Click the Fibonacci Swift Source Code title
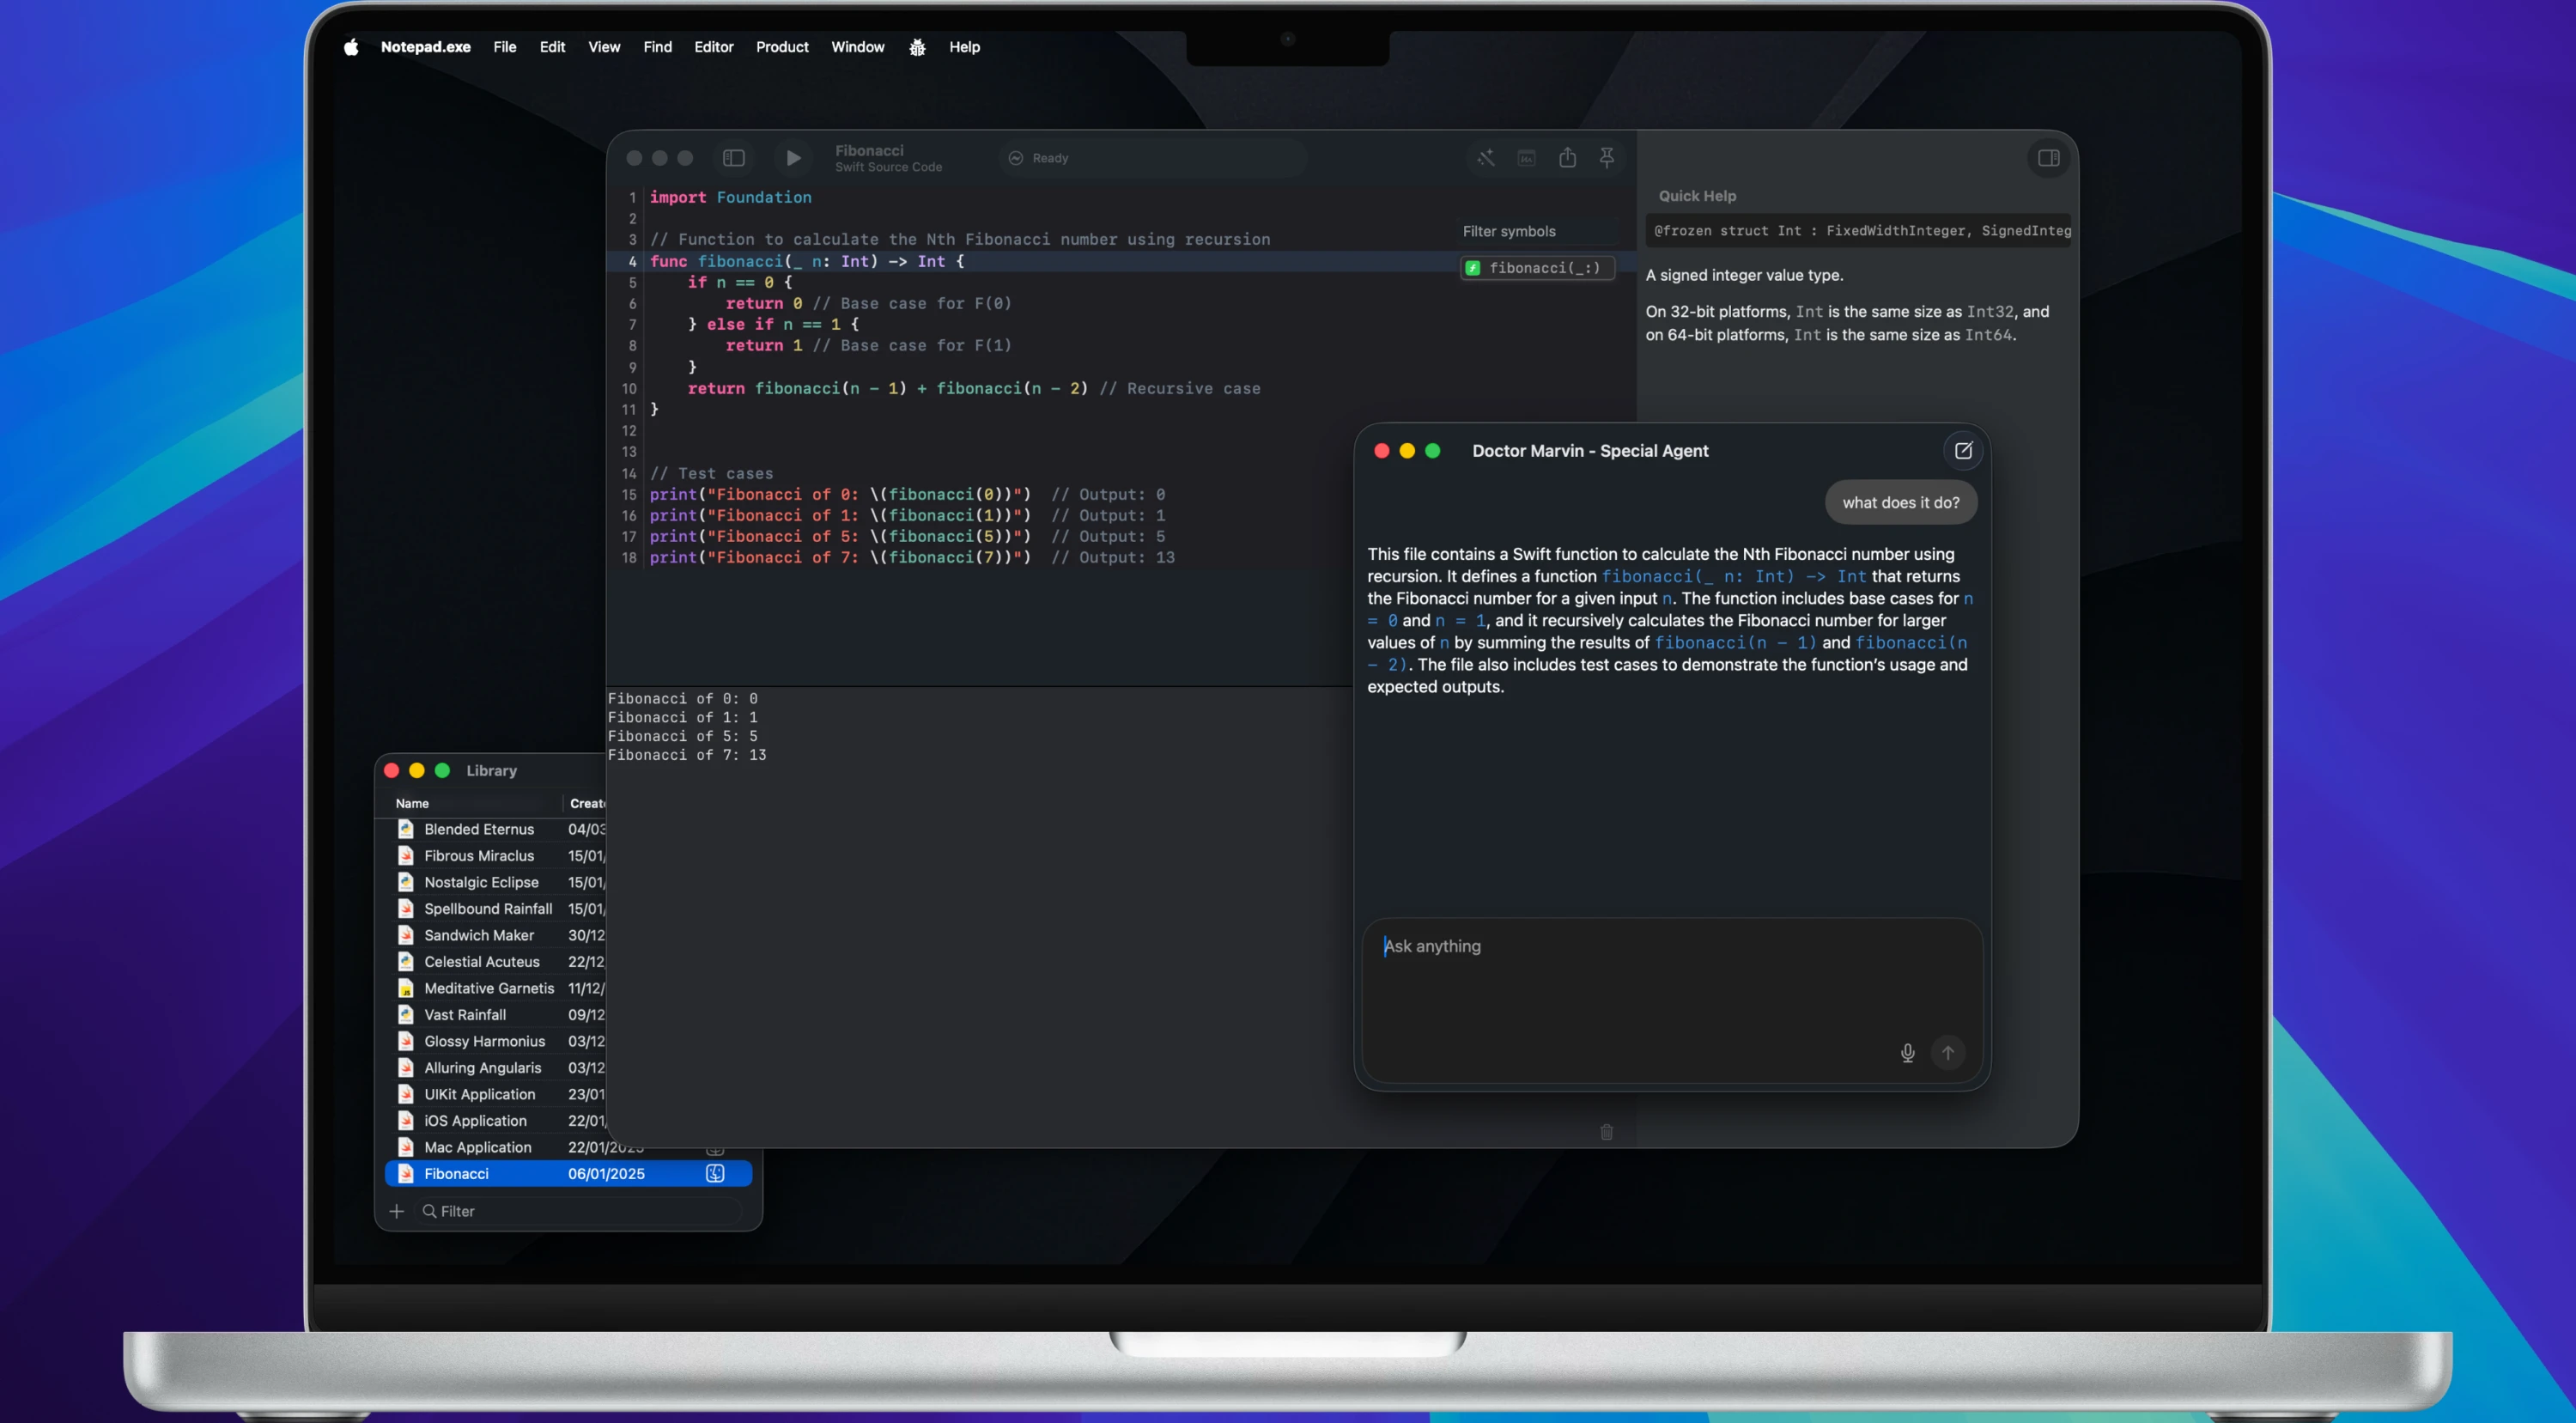The height and width of the screenshot is (1423, 2576). 888,158
